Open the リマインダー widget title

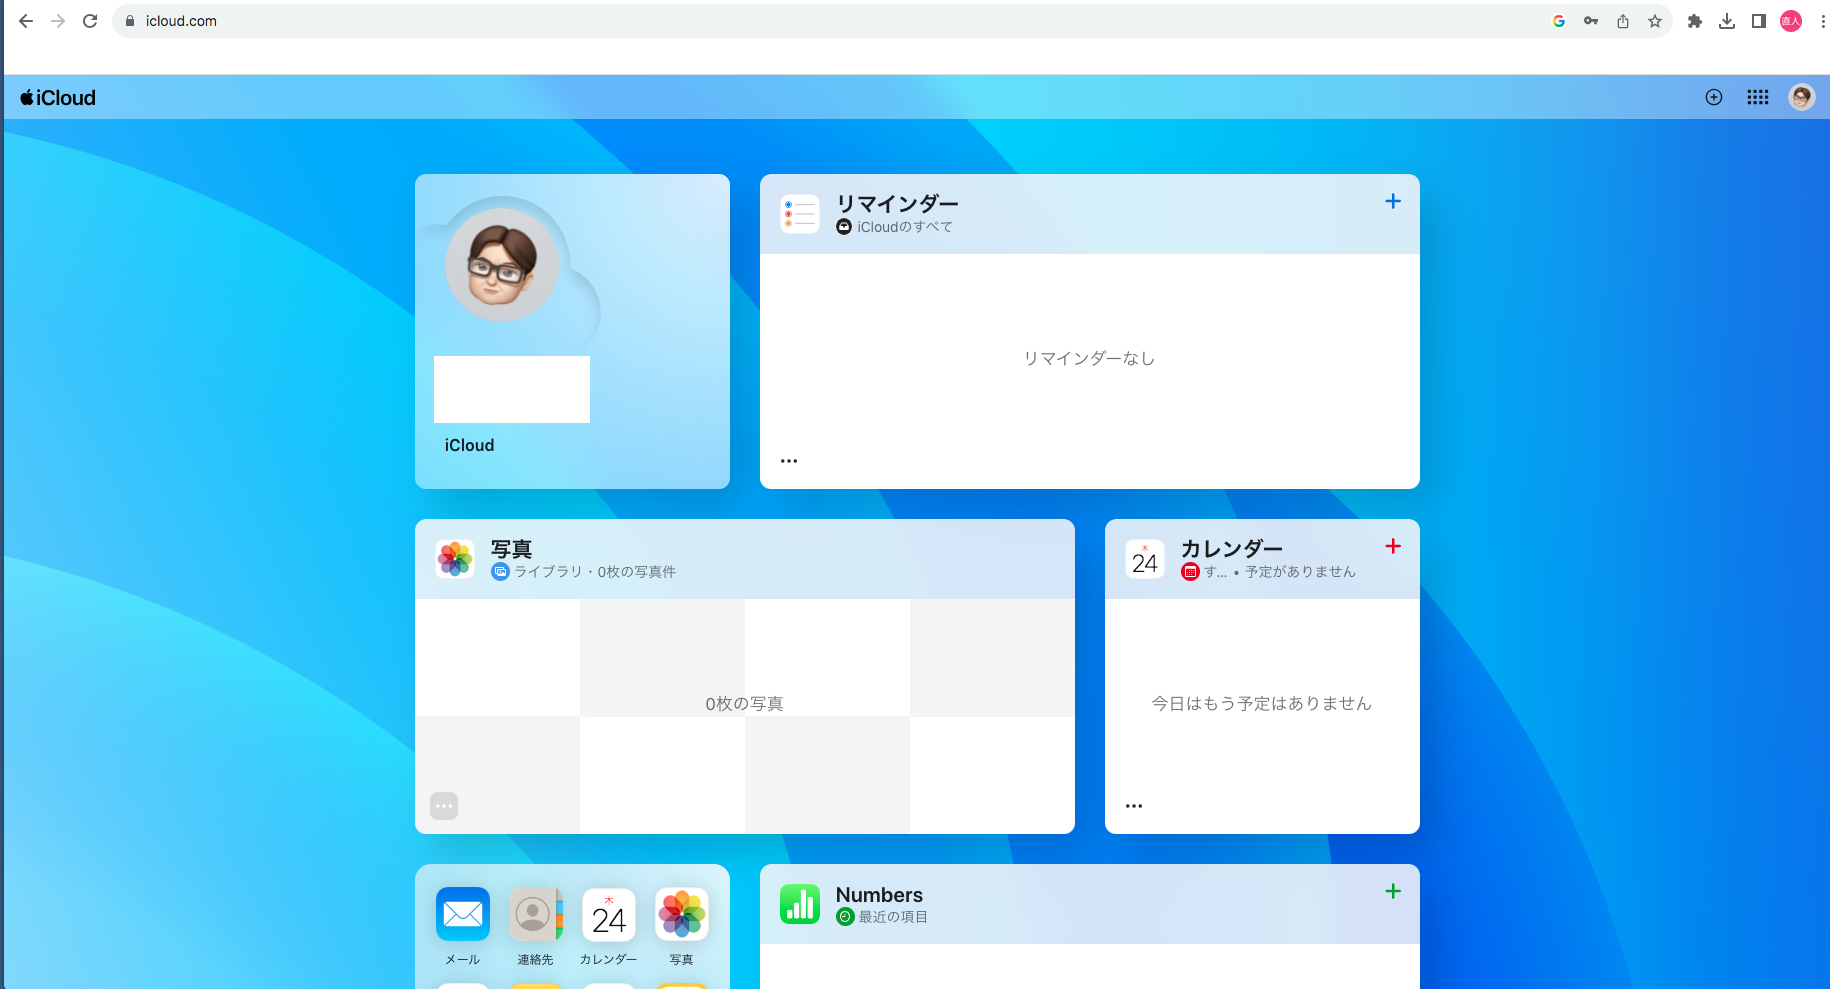point(897,203)
